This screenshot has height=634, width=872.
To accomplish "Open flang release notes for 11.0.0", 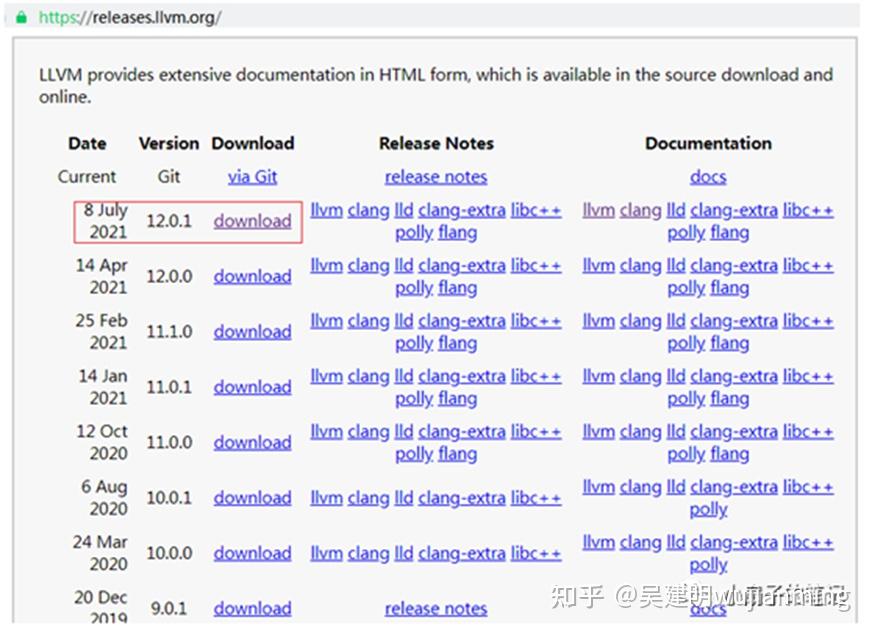I will [x=457, y=454].
